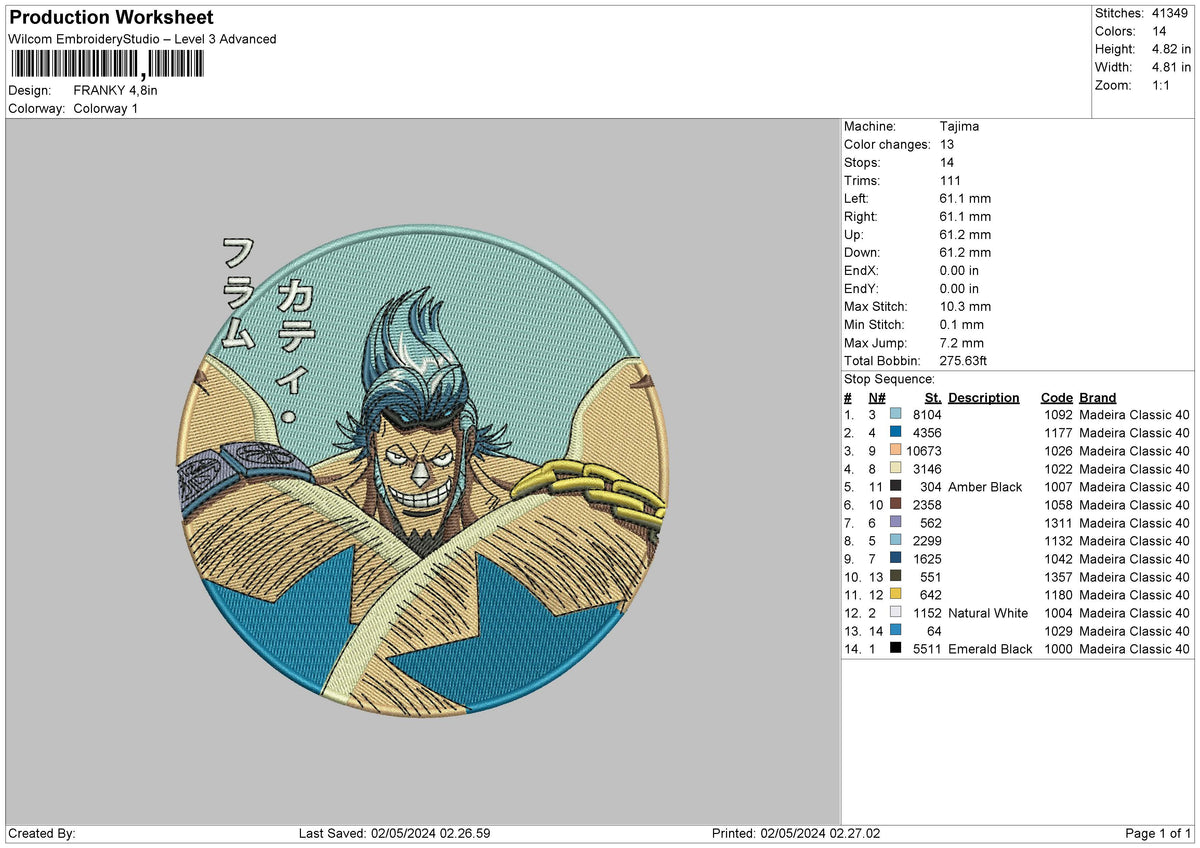The image size is (1200, 848).
Task: Click the 'Natural White' description text
Action: (988, 613)
